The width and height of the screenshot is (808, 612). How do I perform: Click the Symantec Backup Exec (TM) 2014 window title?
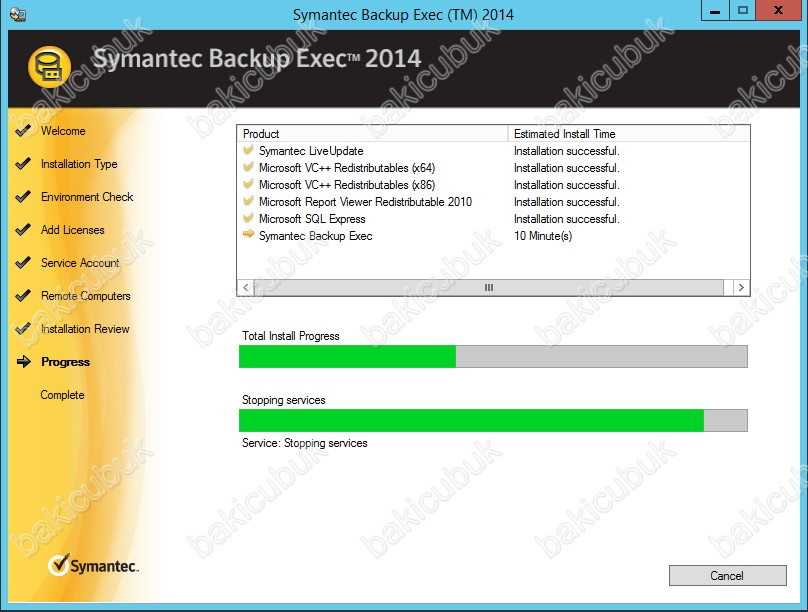[403, 14]
